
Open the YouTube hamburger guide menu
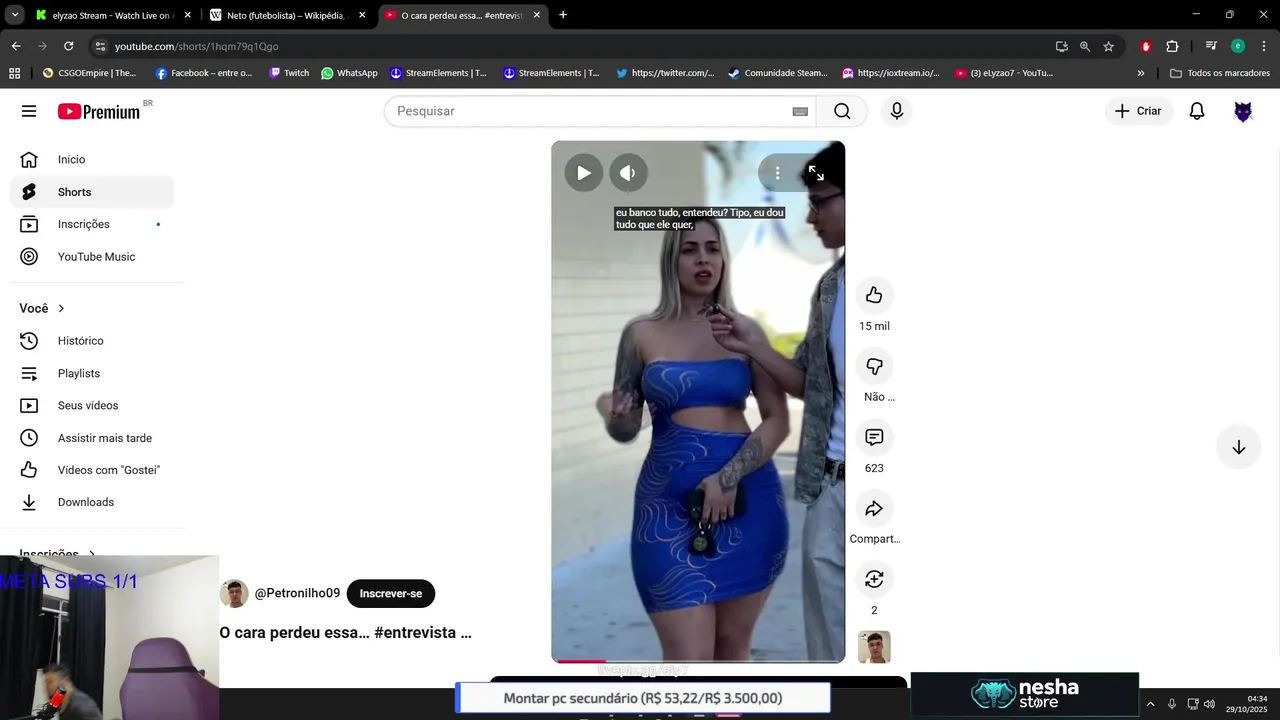click(x=29, y=111)
